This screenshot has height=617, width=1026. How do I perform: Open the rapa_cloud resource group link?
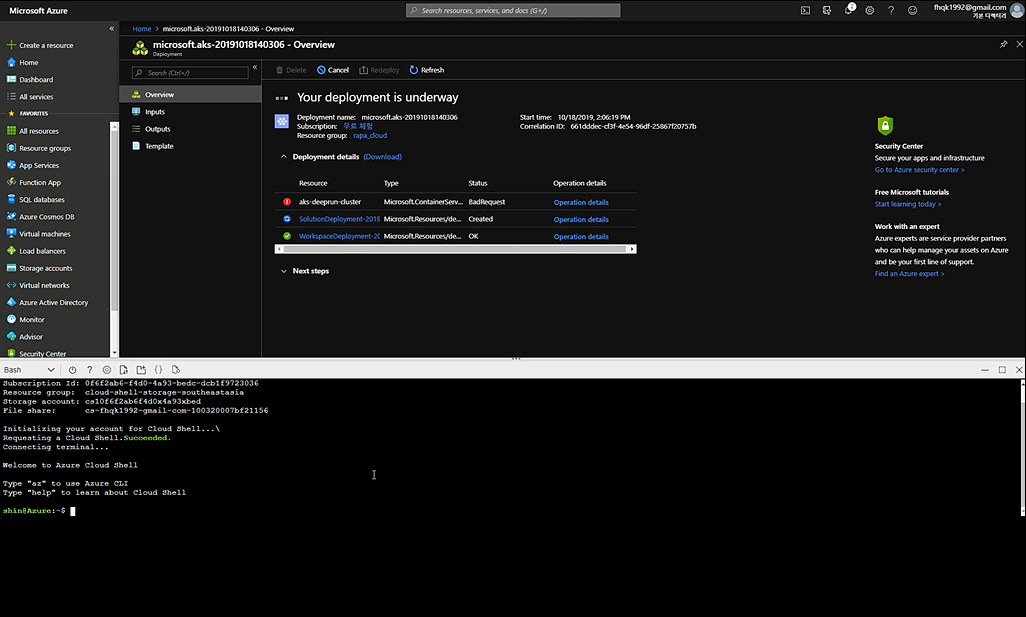tap(370, 135)
